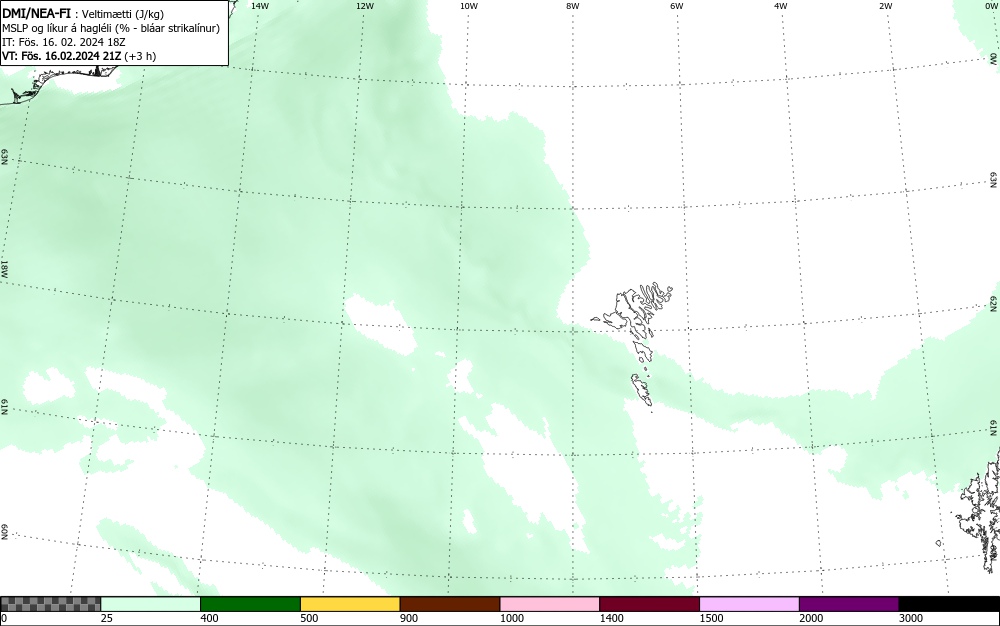Click the checkered 0–25 legend swatch
Image resolution: width=1000 pixels, height=626 pixels.
(50, 604)
